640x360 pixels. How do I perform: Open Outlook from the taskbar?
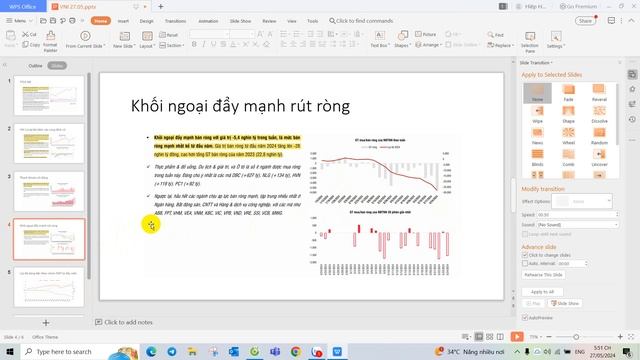coord(234,351)
